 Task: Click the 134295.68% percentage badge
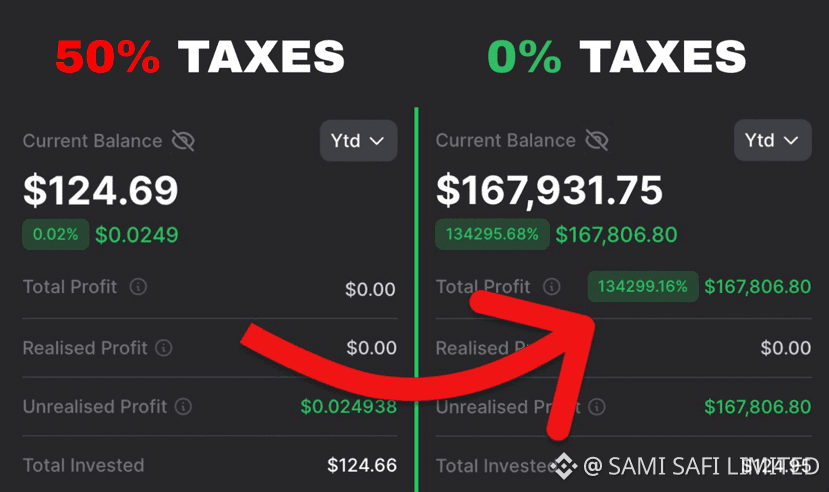[x=492, y=235]
